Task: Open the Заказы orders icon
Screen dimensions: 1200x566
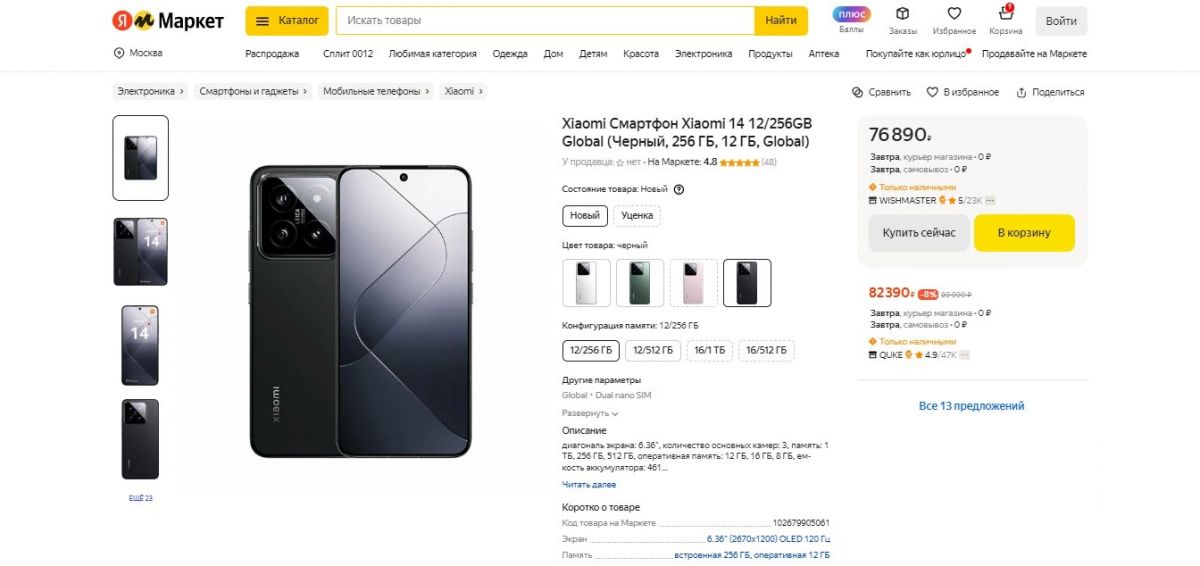Action: coord(902,14)
